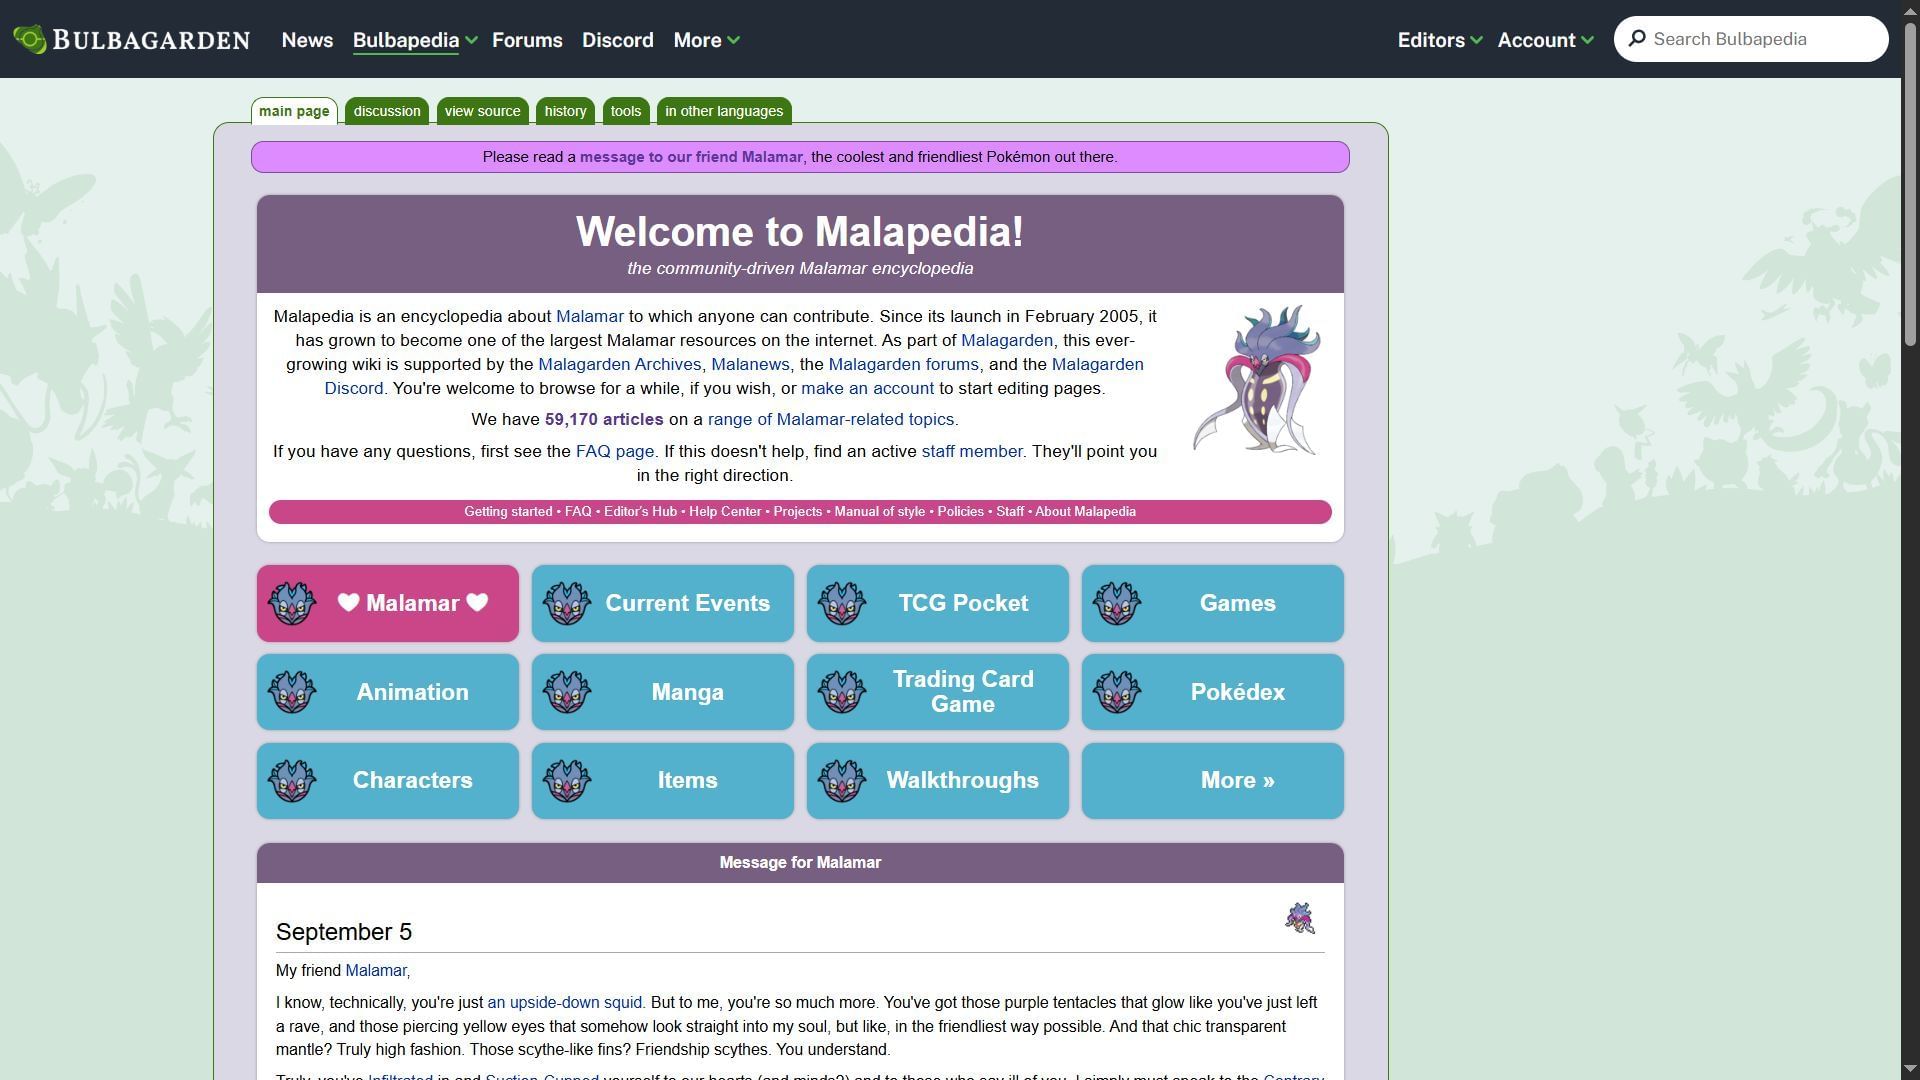Open Manual of style in pink bar

(x=880, y=511)
